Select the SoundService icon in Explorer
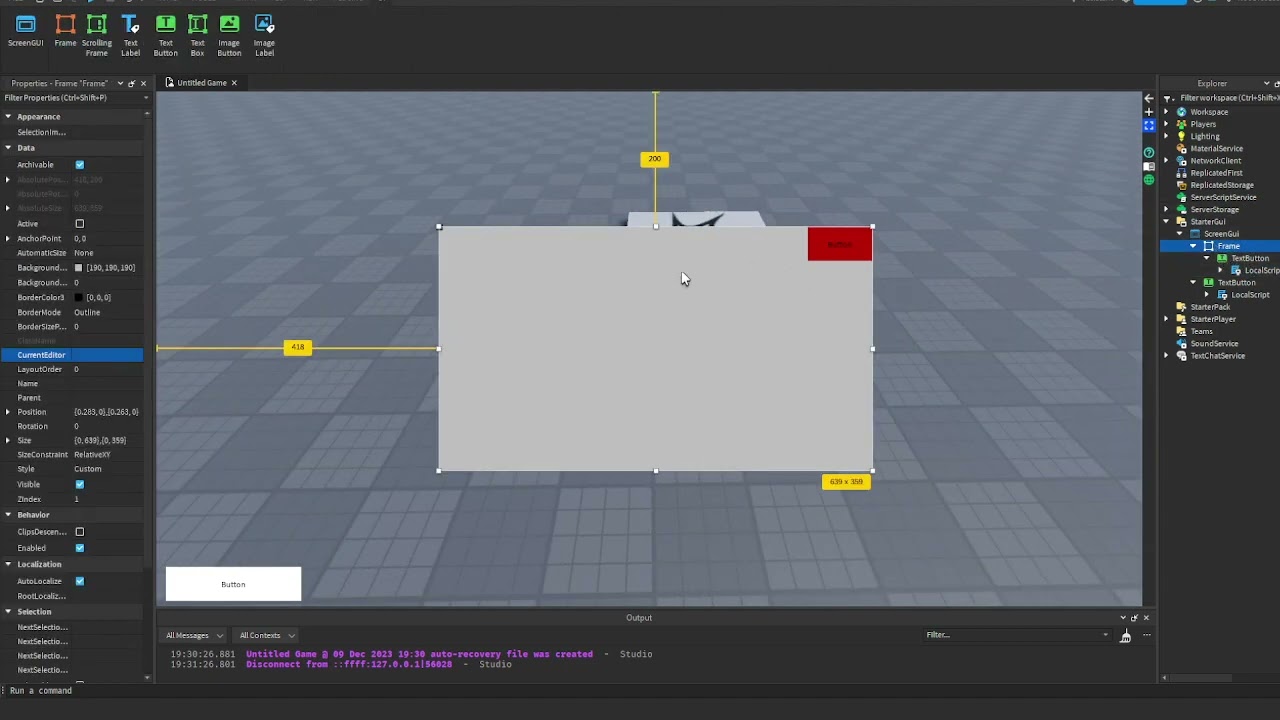Screen dimensions: 1280x720 point(1182,343)
